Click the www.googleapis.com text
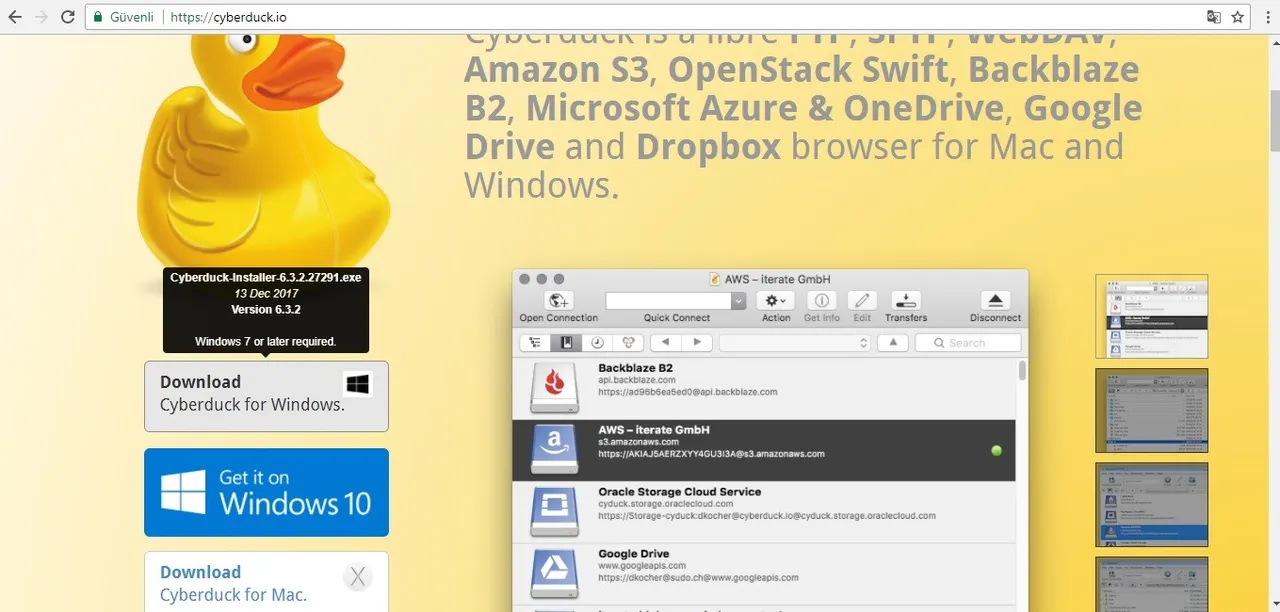The image size is (1280, 612). 641,566
